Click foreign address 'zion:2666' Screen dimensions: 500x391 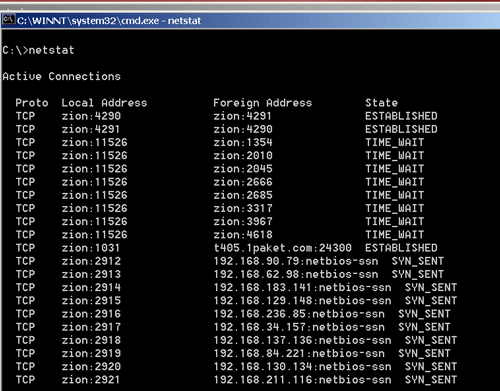tap(243, 182)
